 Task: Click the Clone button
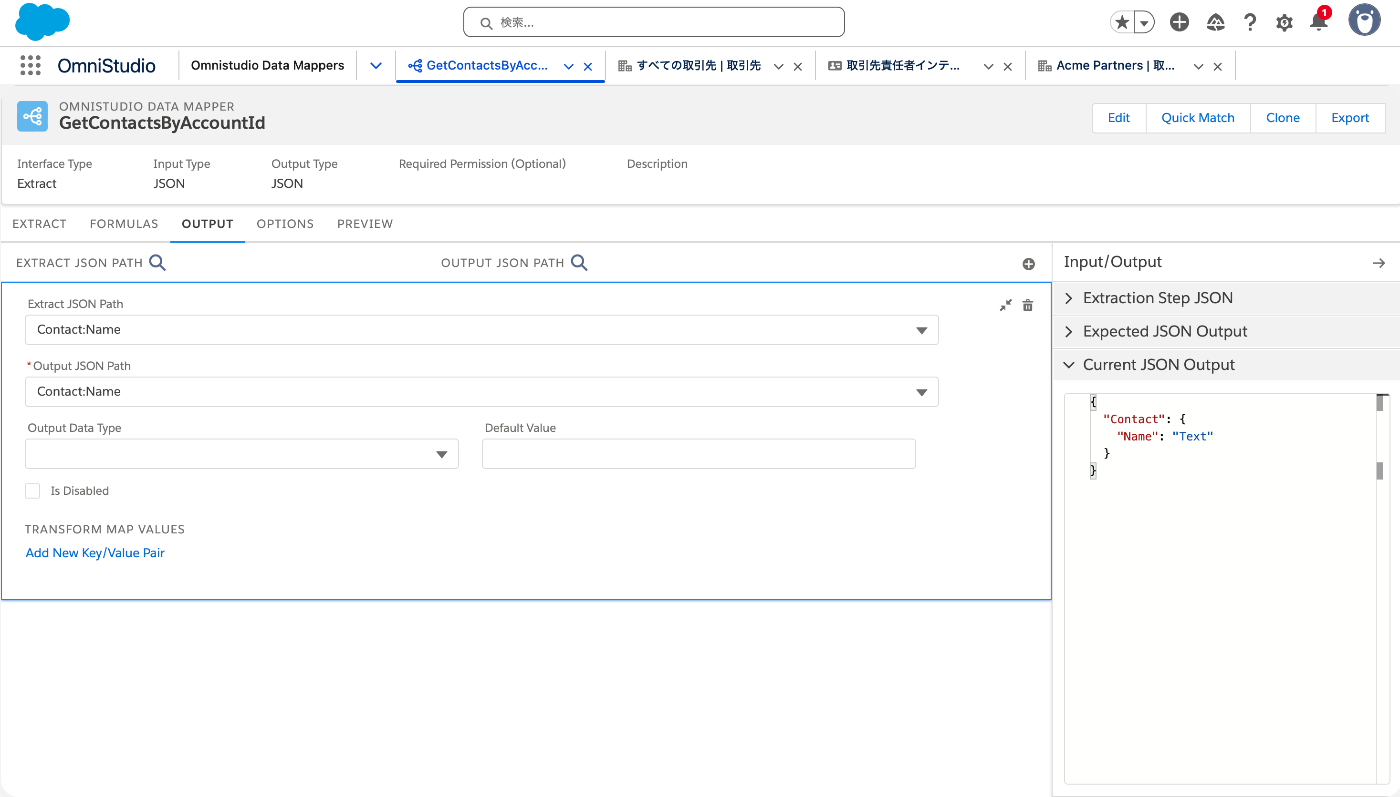click(x=1283, y=118)
